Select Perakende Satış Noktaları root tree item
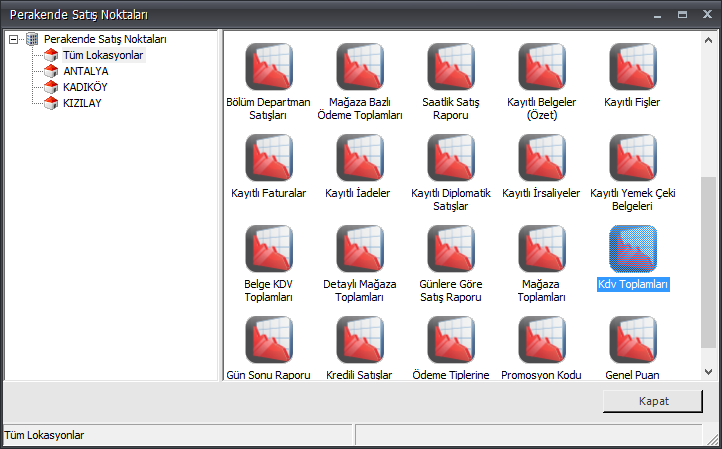Viewport: 722px width, 449px height. [x=105, y=39]
